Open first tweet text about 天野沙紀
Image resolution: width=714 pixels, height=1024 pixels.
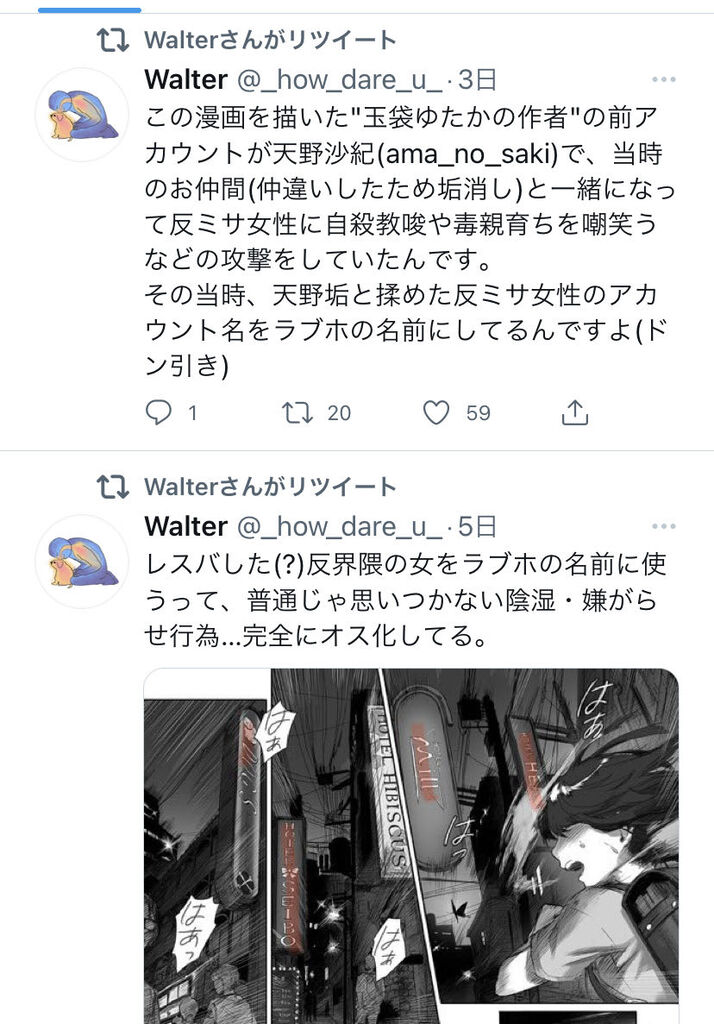click(x=409, y=242)
